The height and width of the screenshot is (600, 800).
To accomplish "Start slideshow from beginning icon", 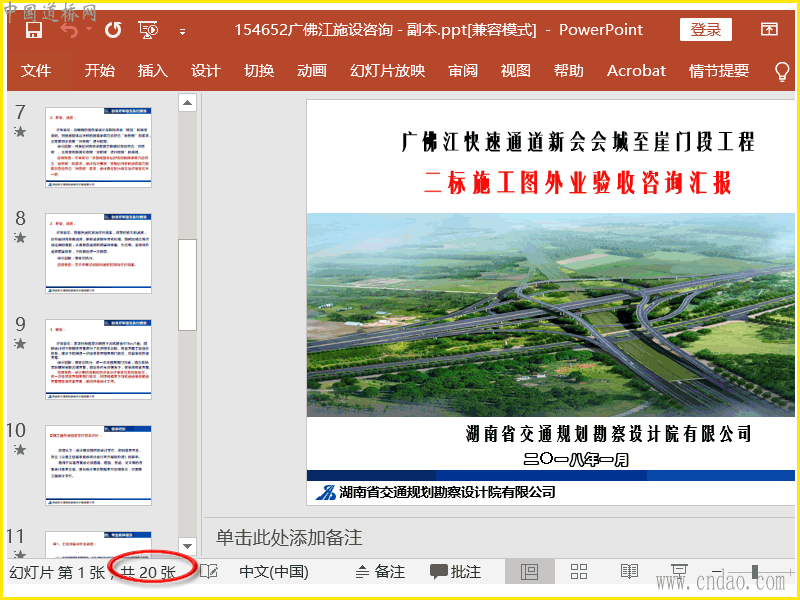I will [x=148, y=30].
